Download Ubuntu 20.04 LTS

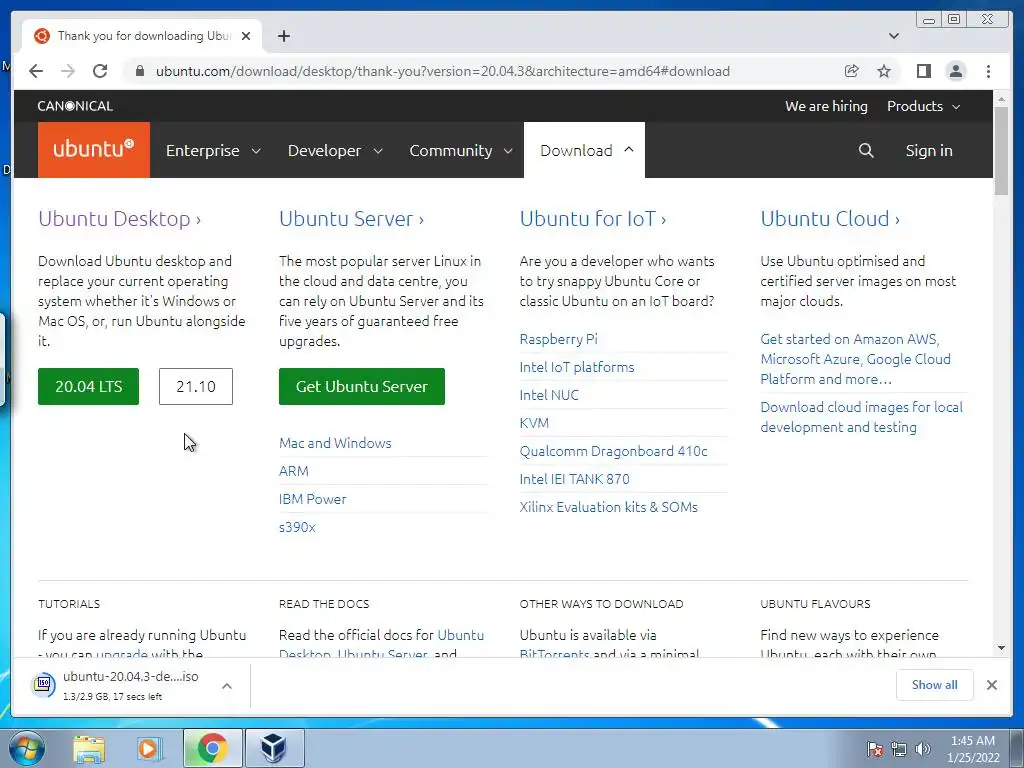click(x=88, y=386)
